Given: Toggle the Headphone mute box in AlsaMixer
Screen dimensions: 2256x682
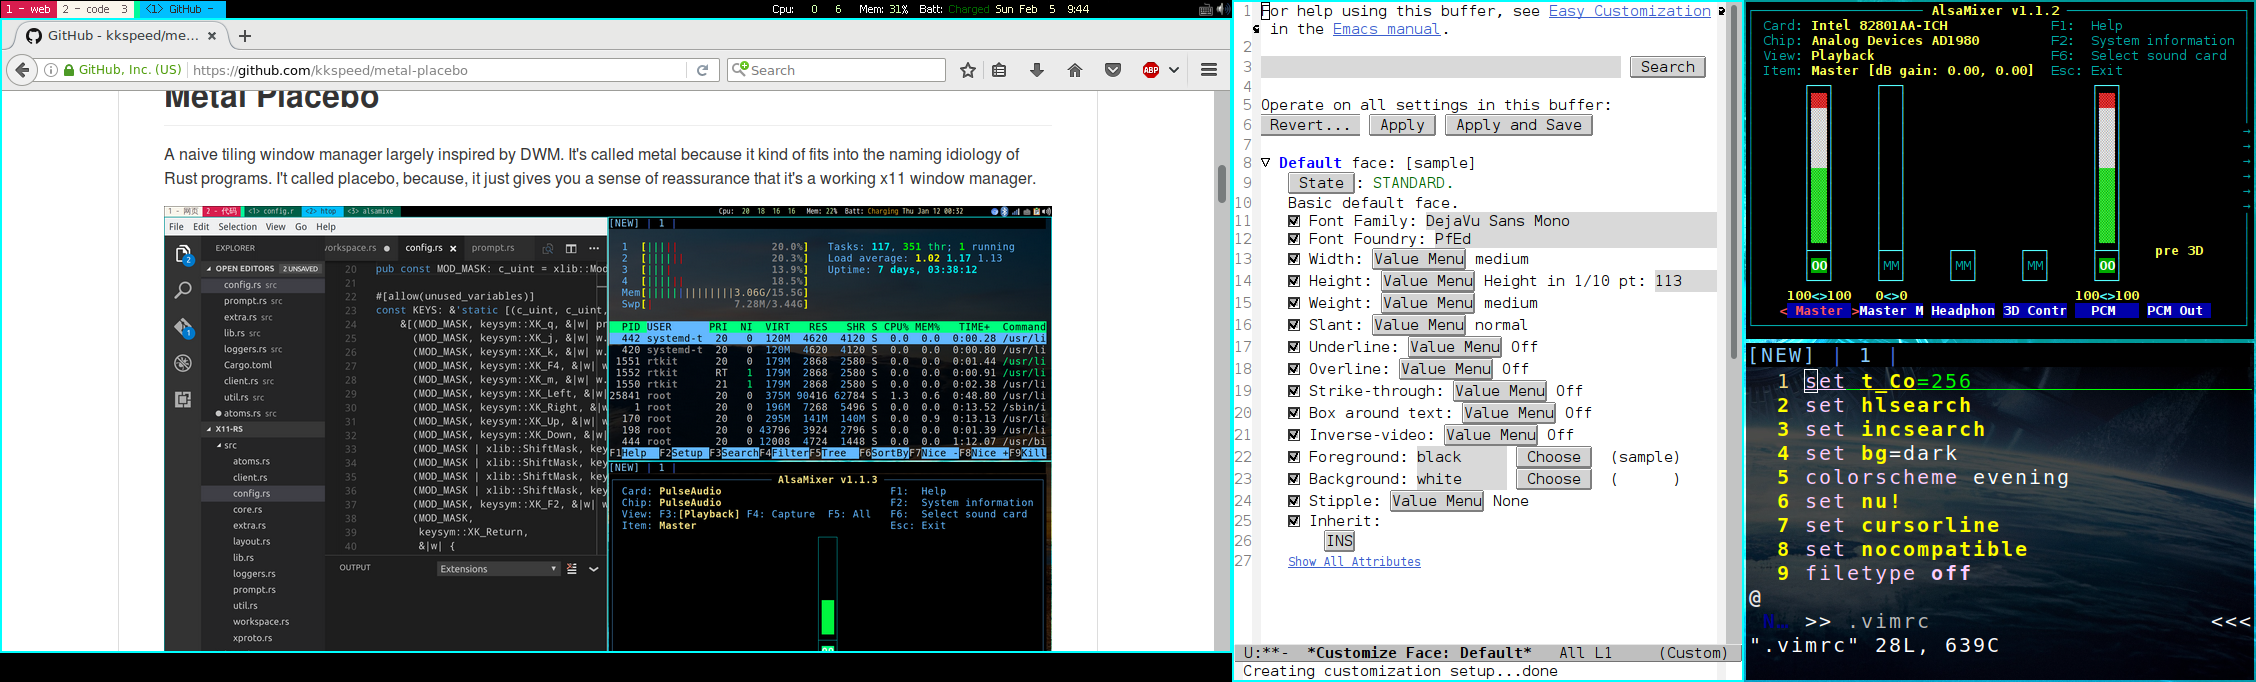Looking at the screenshot, I should [1963, 266].
